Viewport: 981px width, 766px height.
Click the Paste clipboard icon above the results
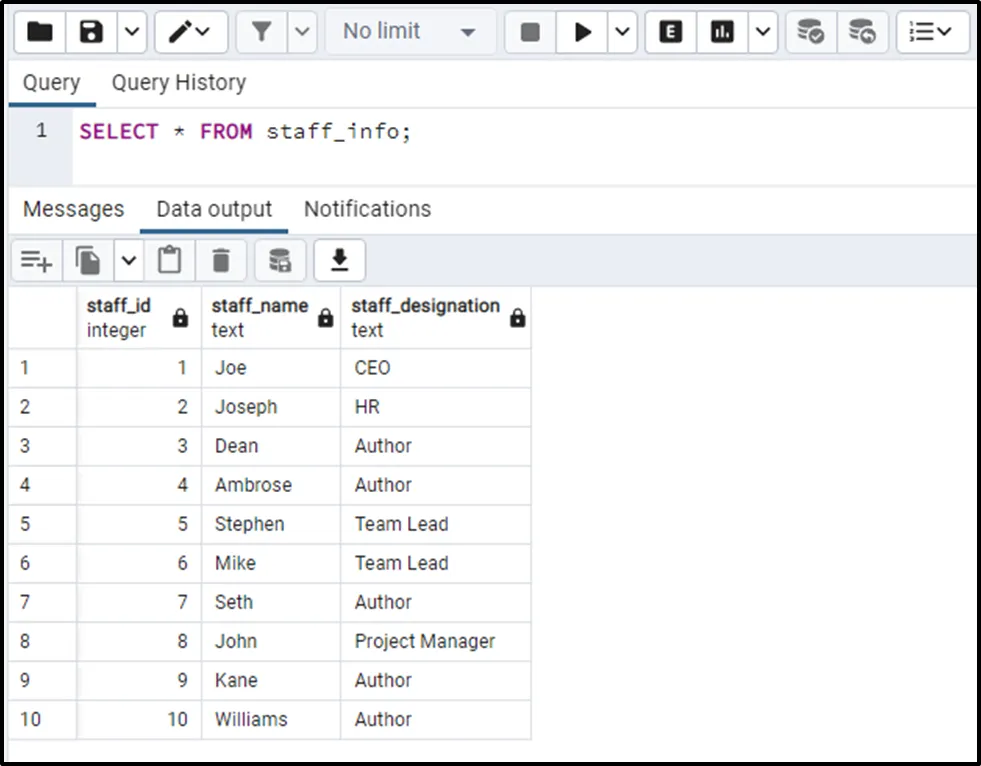(x=170, y=261)
